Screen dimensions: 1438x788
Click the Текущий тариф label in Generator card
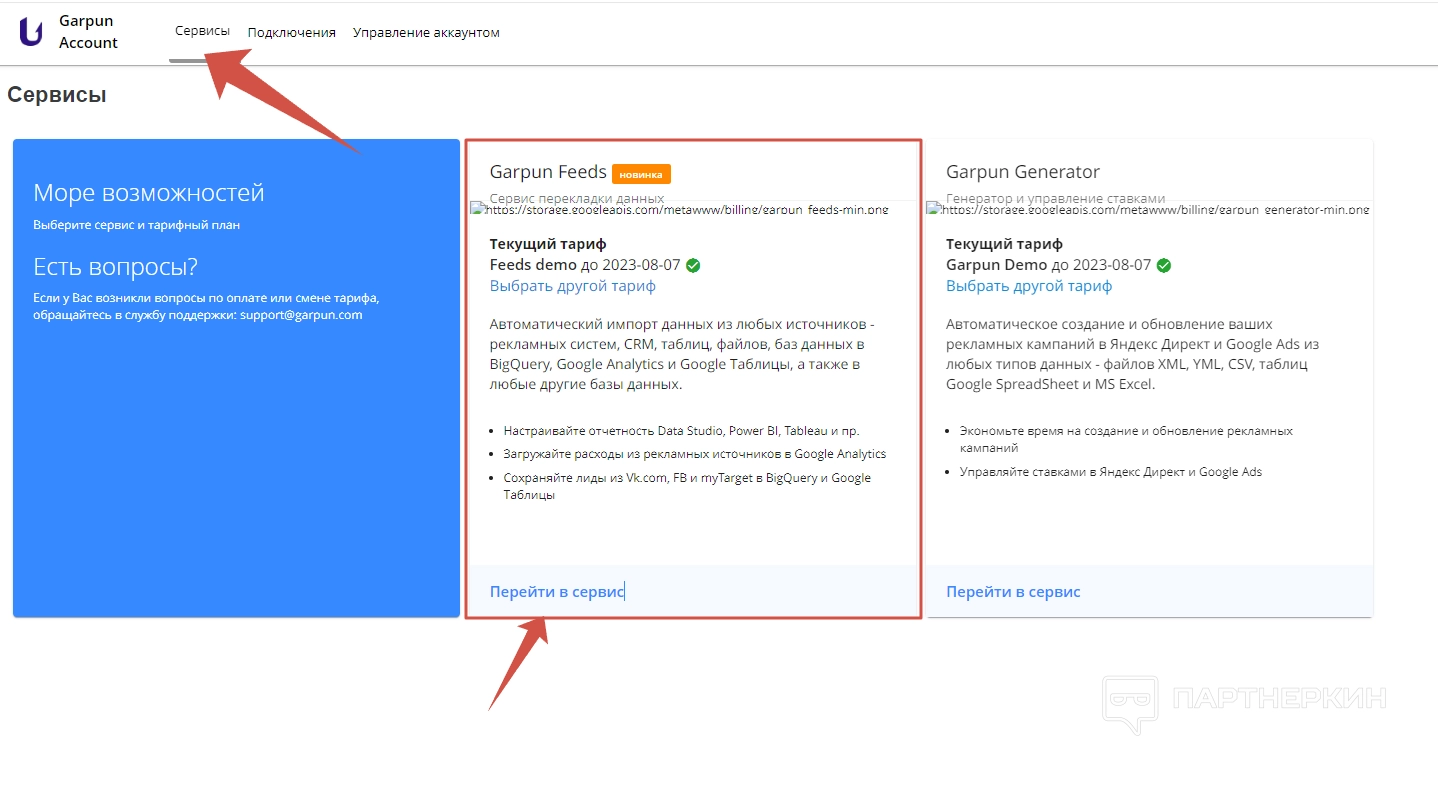click(x=1004, y=244)
